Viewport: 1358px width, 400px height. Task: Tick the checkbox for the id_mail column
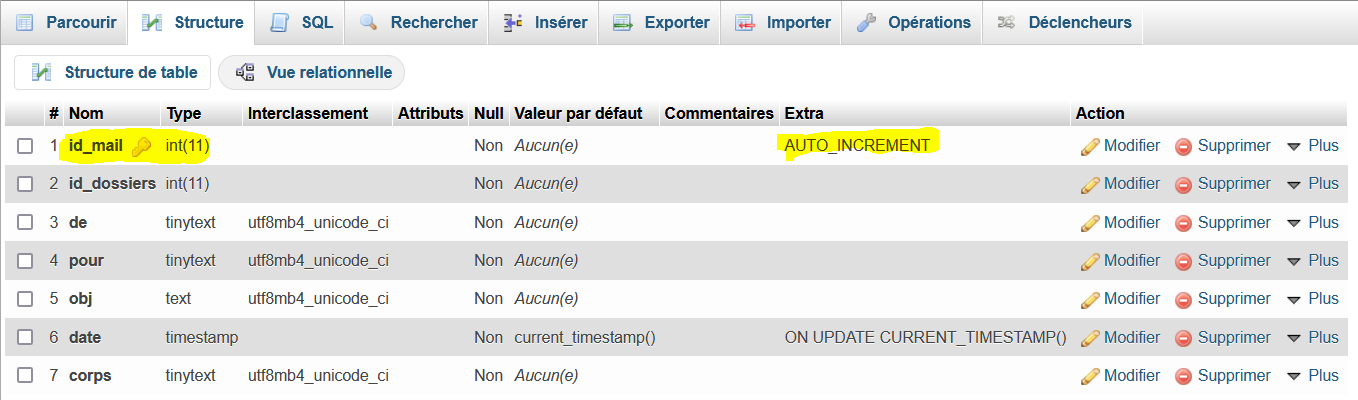coord(25,146)
